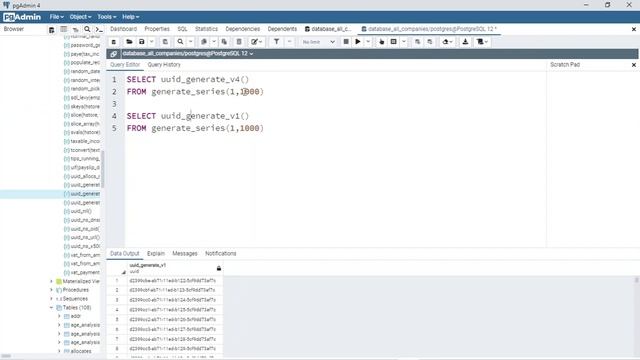This screenshot has height=360, width=640.
Task: Click the Stop query square icon
Action: click(346, 42)
